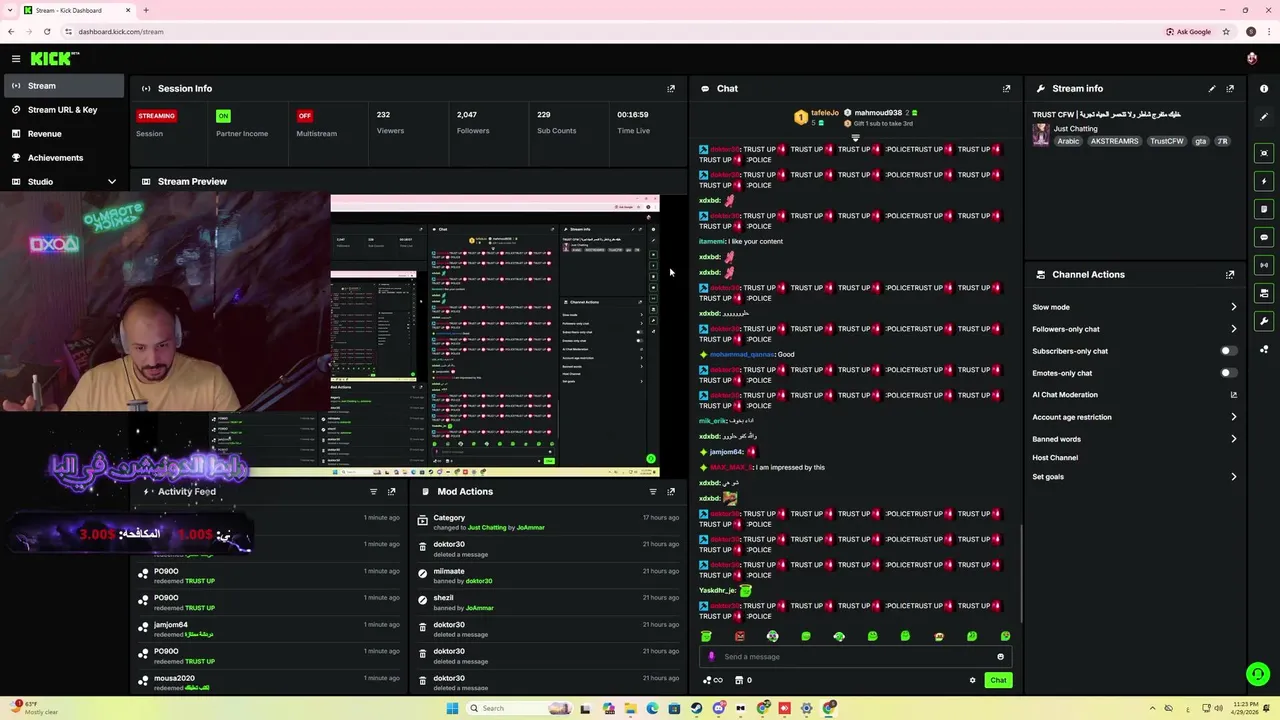Filter the Activity Feed list
Image resolution: width=1280 pixels, height=720 pixels.
(x=373, y=491)
